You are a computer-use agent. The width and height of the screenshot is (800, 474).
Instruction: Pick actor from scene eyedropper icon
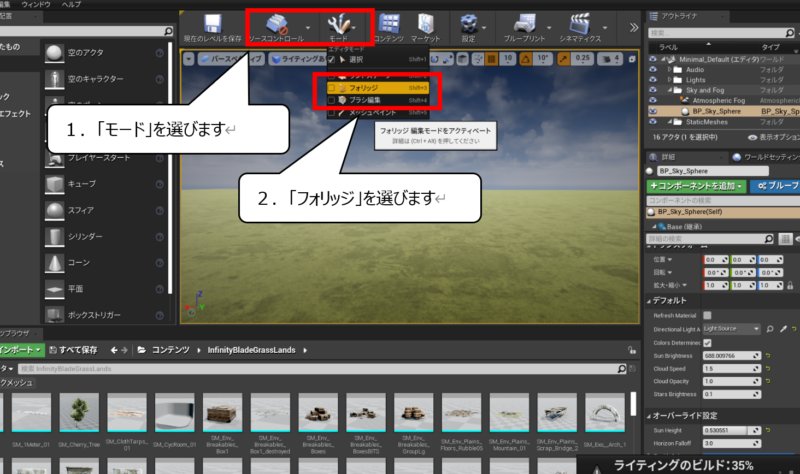pyautogui.click(x=783, y=329)
